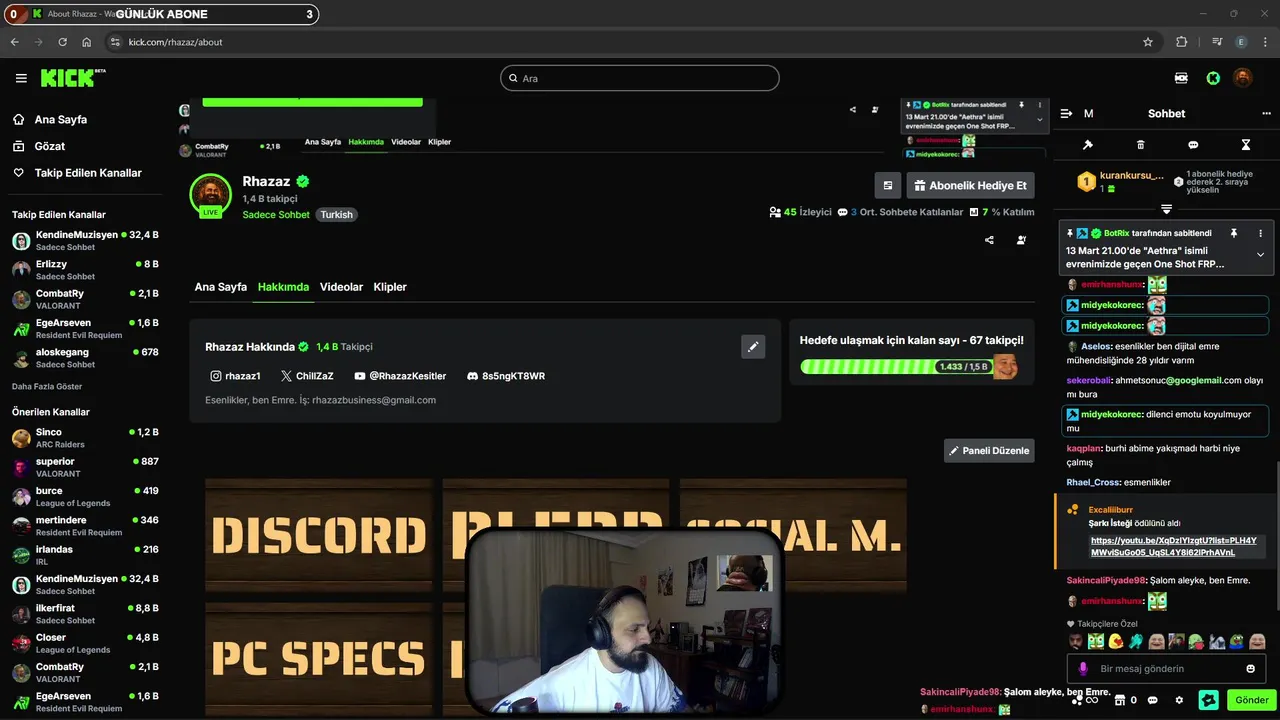Click Gönder to send message
The height and width of the screenshot is (720, 1280).
1251,700
